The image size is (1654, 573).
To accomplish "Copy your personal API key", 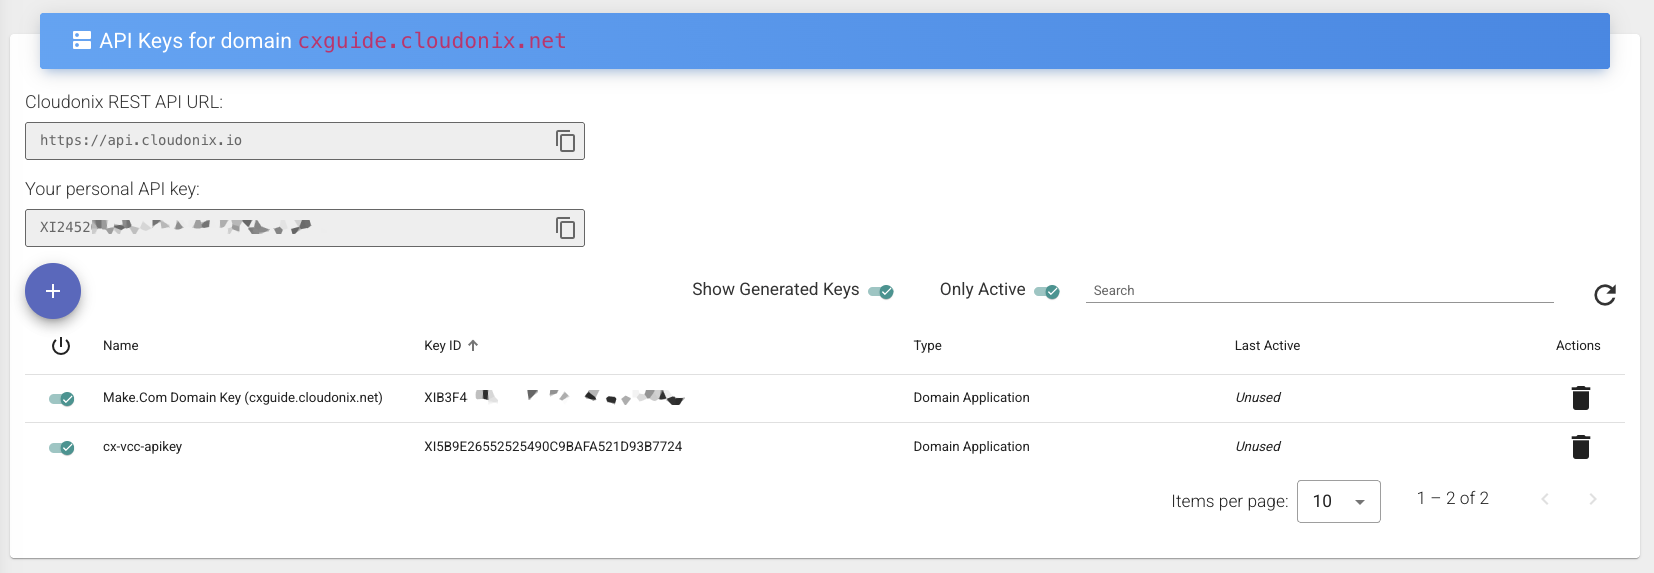I will pos(565,228).
